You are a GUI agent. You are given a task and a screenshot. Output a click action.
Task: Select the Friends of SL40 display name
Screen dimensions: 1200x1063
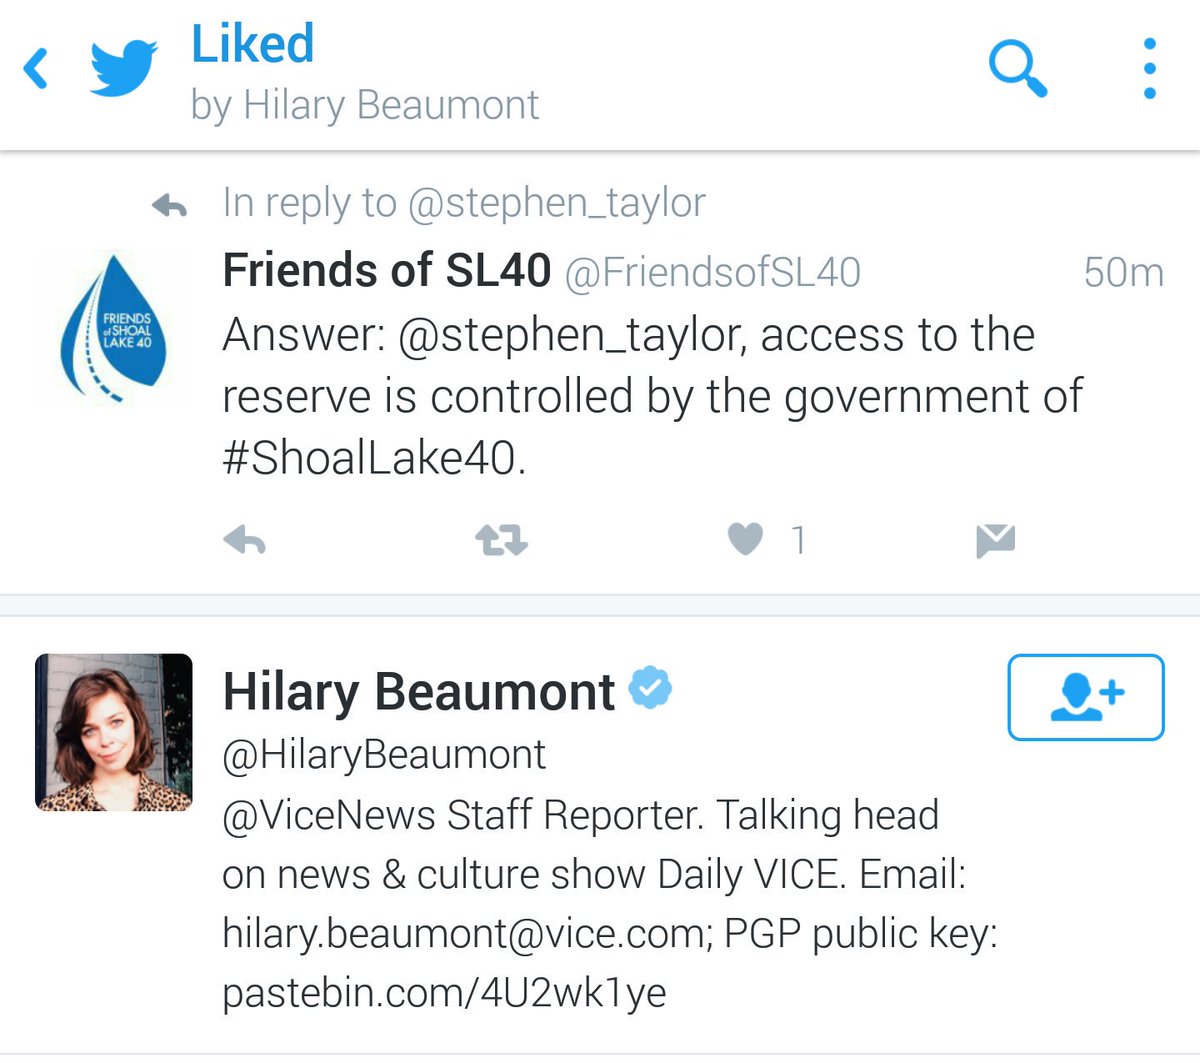pyautogui.click(x=386, y=270)
